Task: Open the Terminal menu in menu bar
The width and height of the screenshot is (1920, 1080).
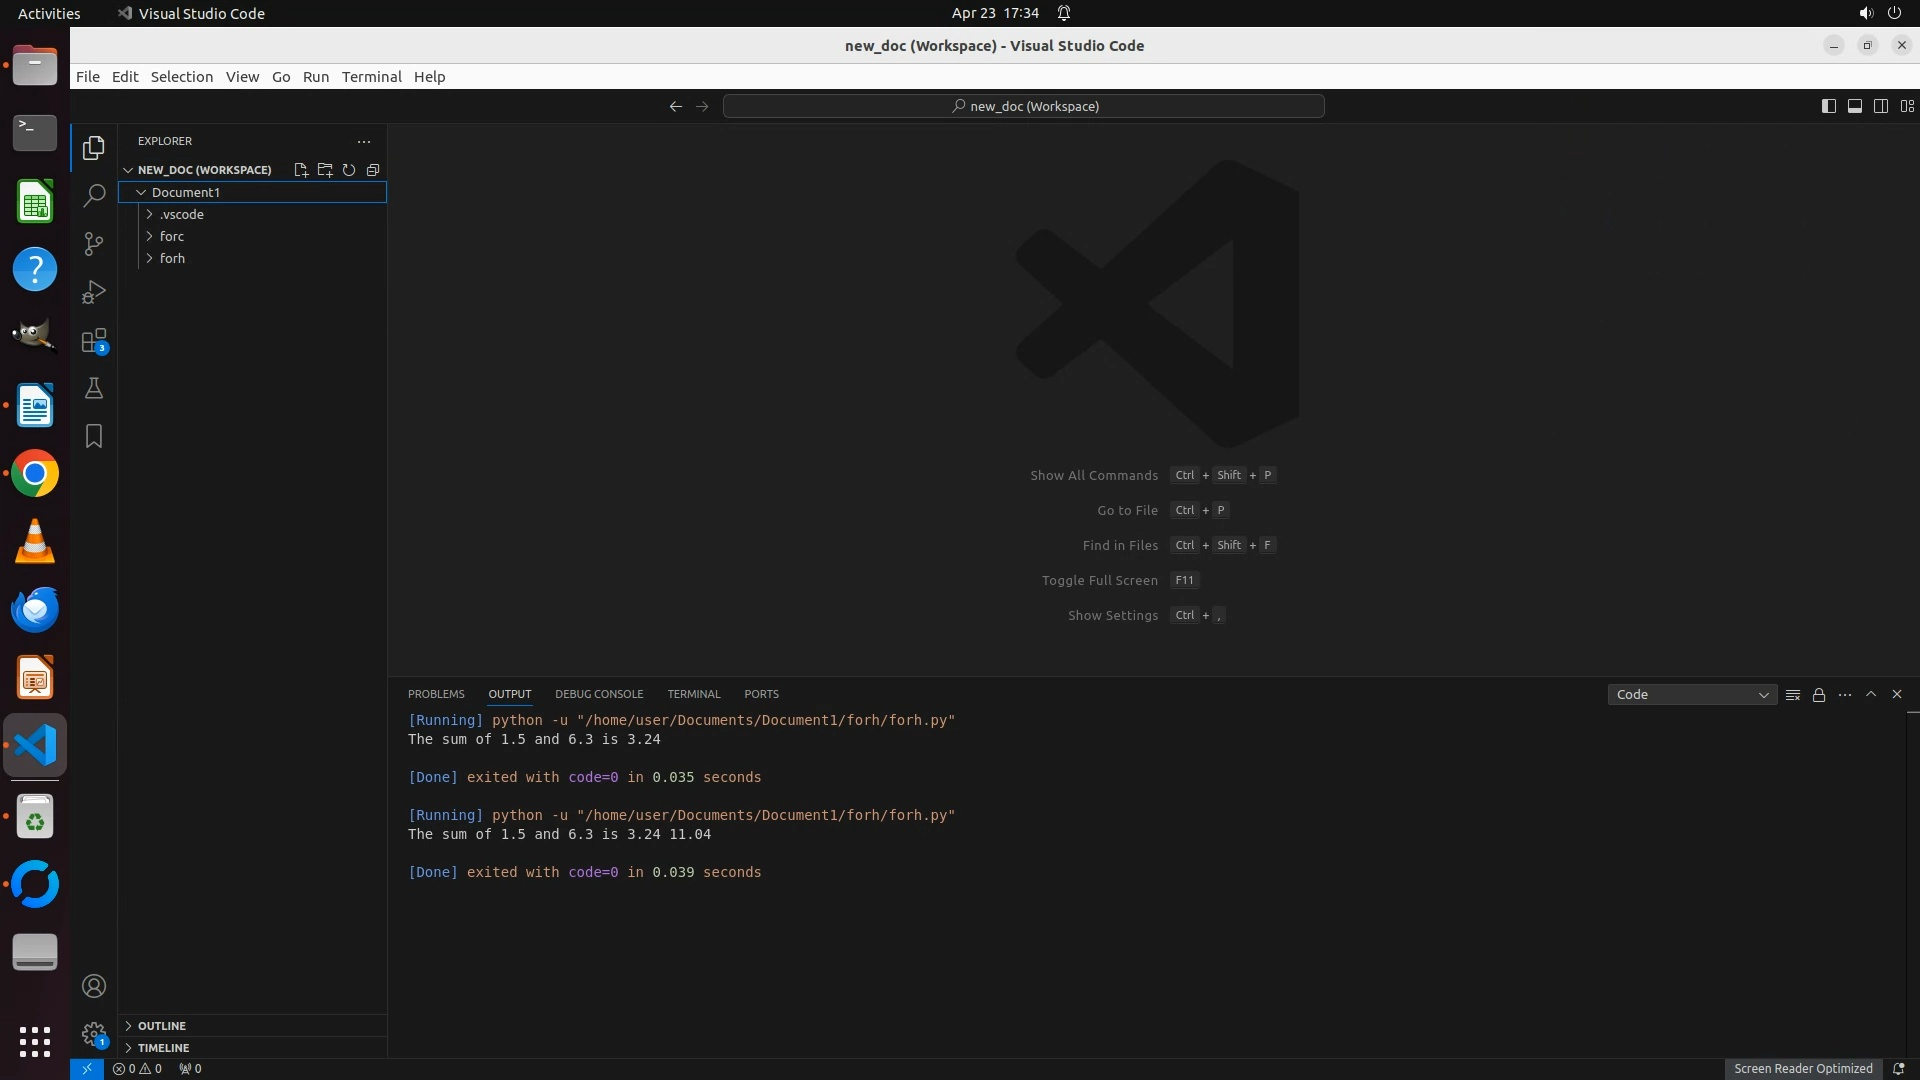Action: (371, 77)
